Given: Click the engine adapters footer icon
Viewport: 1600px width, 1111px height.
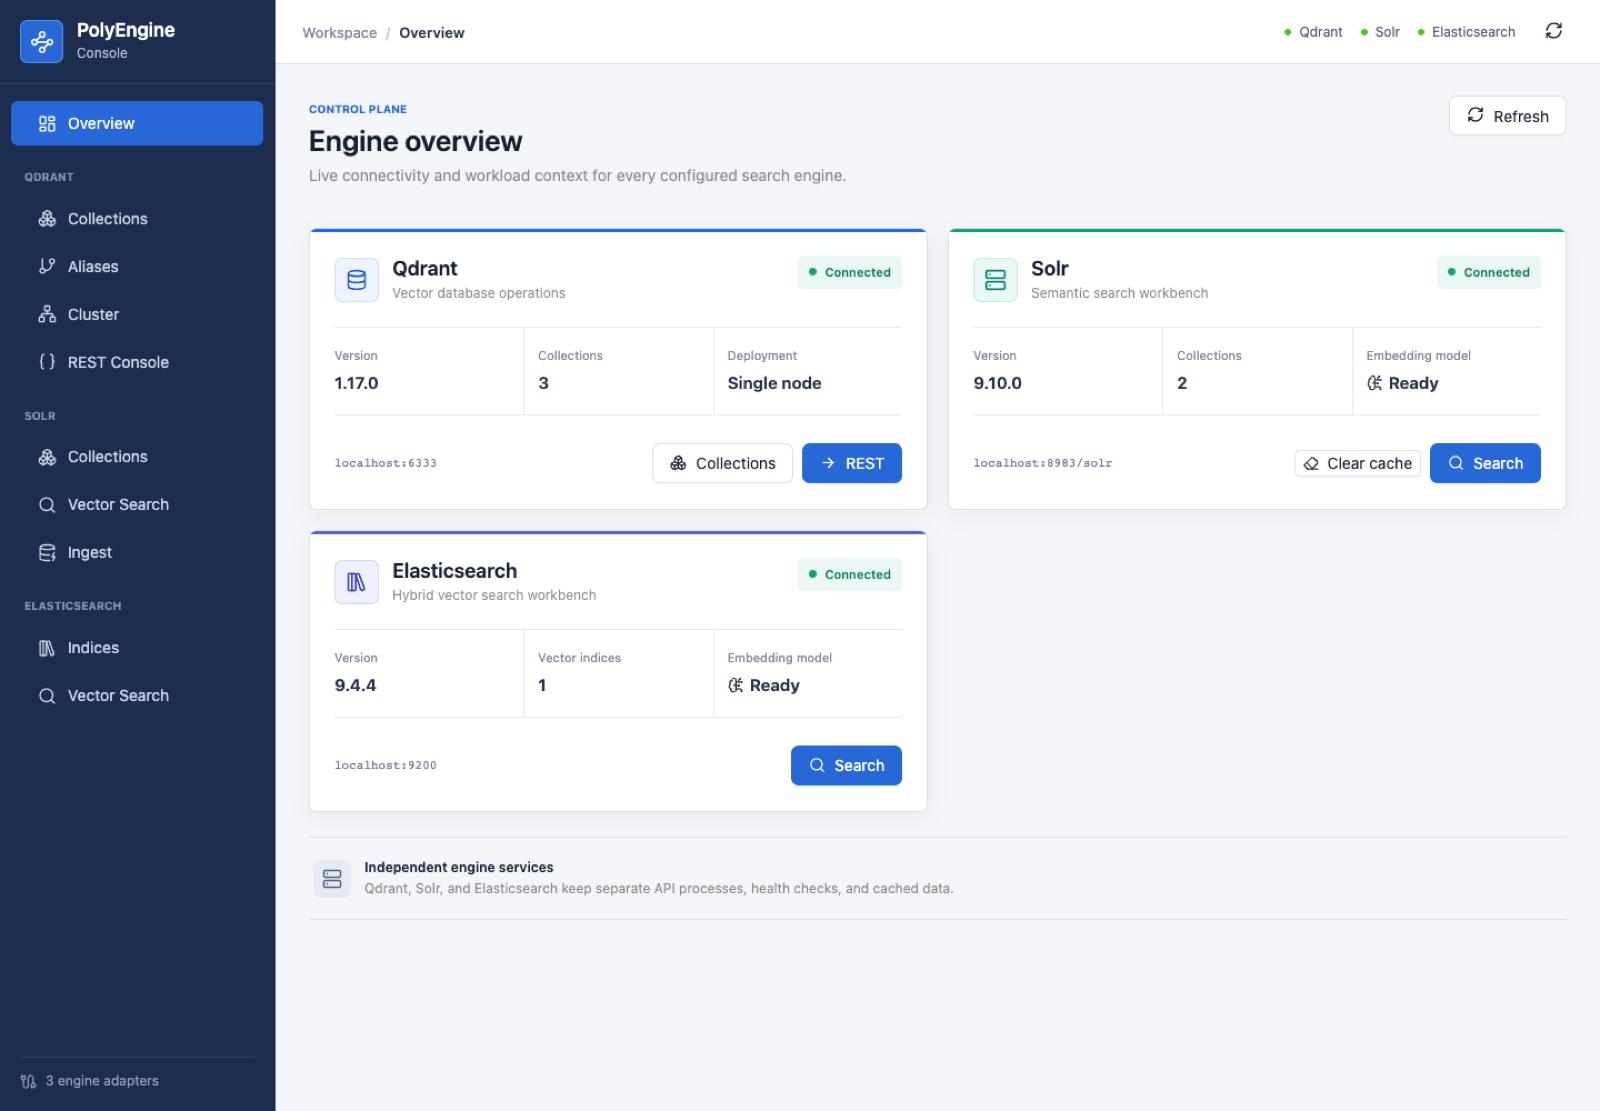Looking at the screenshot, I should tap(28, 1081).
